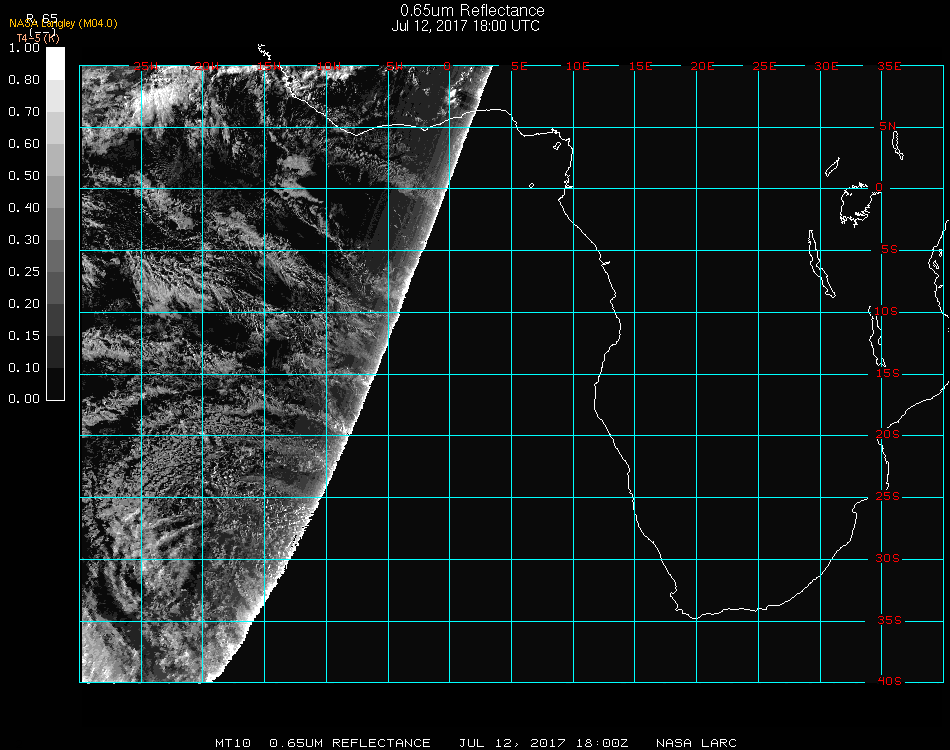Click the 30E longitude label
Image resolution: width=950 pixels, height=750 pixels.
pos(826,66)
